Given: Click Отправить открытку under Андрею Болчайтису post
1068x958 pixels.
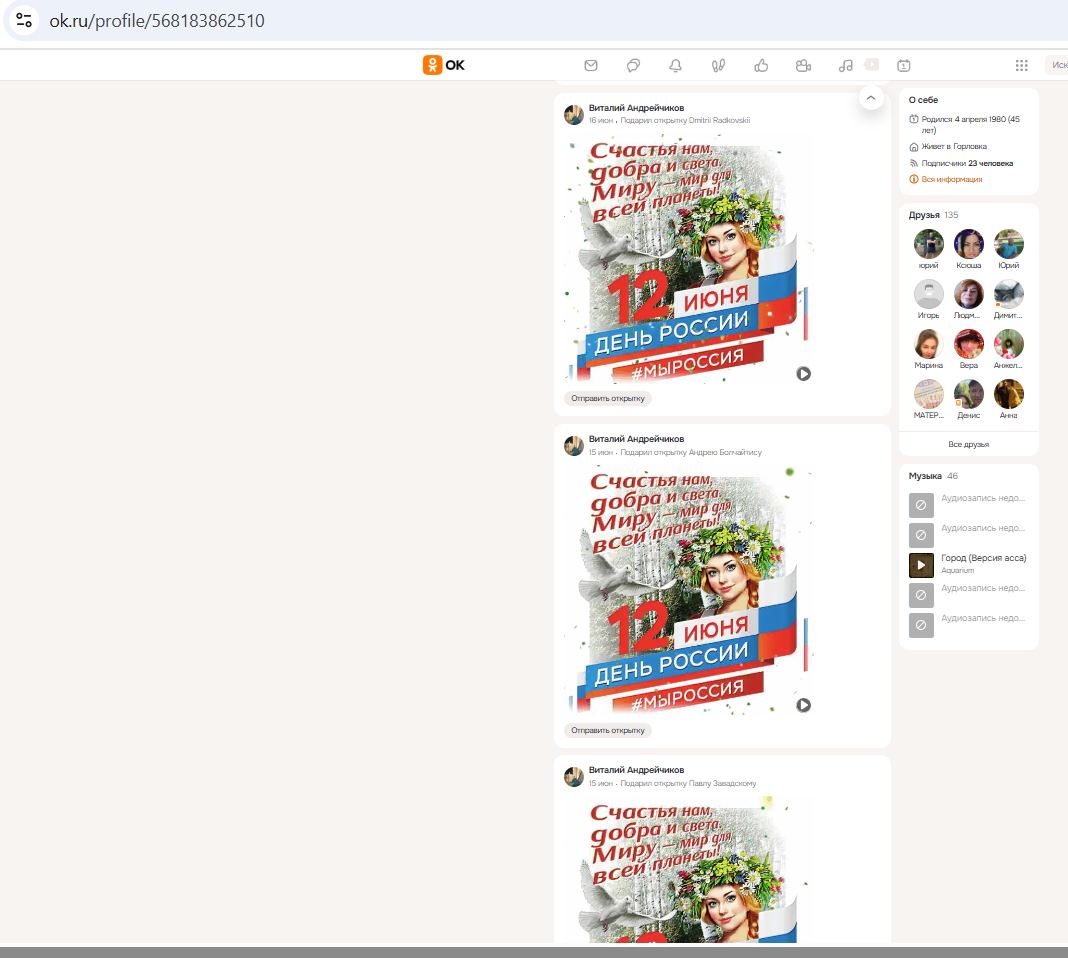Looking at the screenshot, I should (608, 730).
